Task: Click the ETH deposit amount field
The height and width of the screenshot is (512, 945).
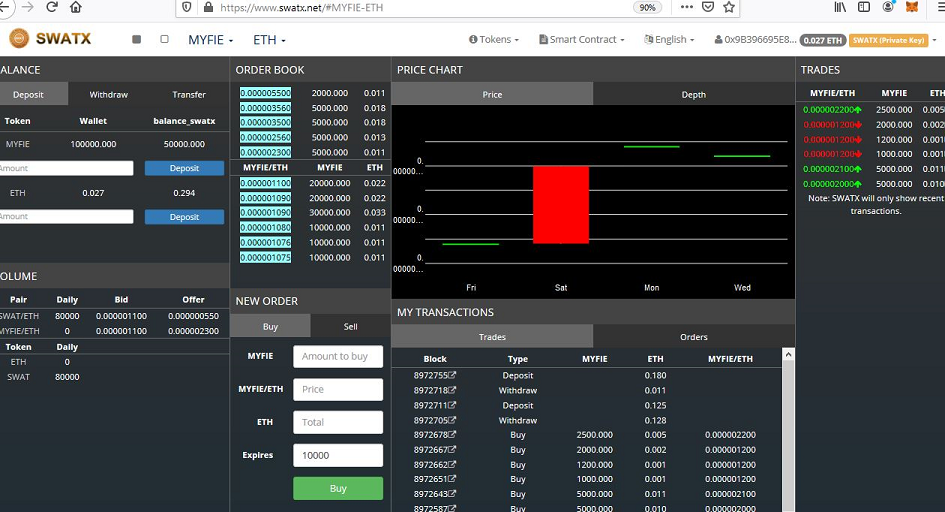Action: click(x=66, y=216)
